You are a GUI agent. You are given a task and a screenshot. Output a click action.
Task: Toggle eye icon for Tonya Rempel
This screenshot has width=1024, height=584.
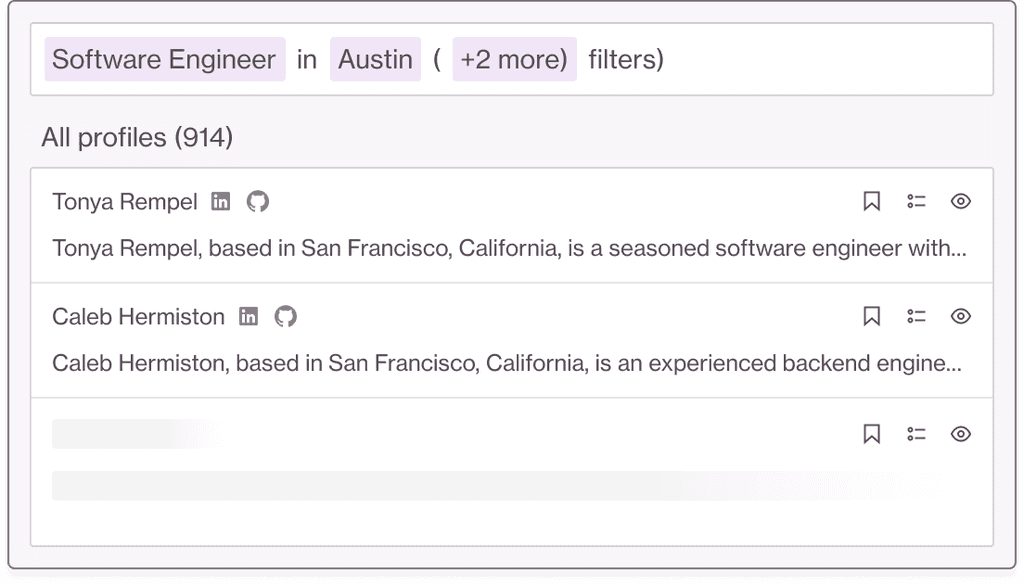tap(960, 202)
